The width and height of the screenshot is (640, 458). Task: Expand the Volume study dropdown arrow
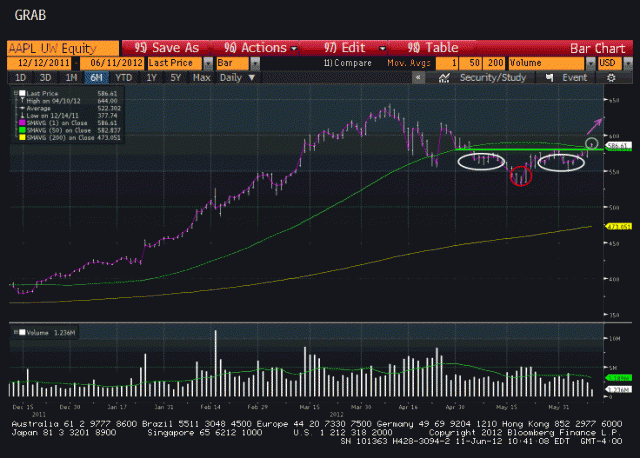pos(591,63)
